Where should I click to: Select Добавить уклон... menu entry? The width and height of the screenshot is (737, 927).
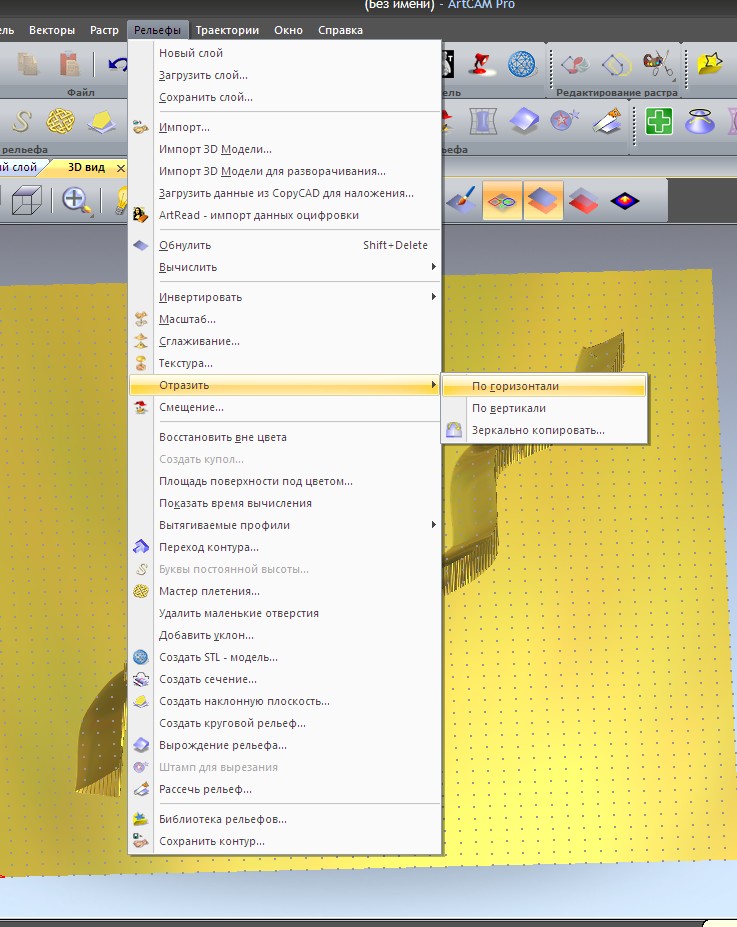(x=285, y=635)
